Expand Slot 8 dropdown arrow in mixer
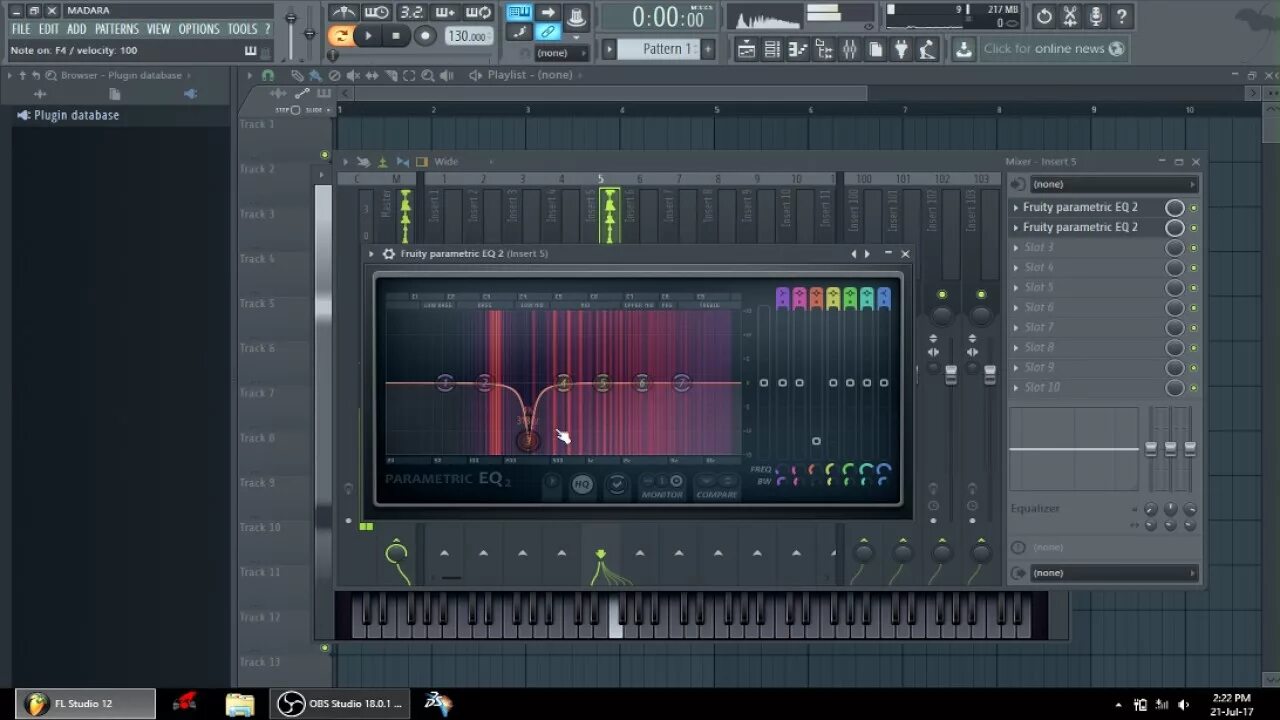 (1016, 348)
